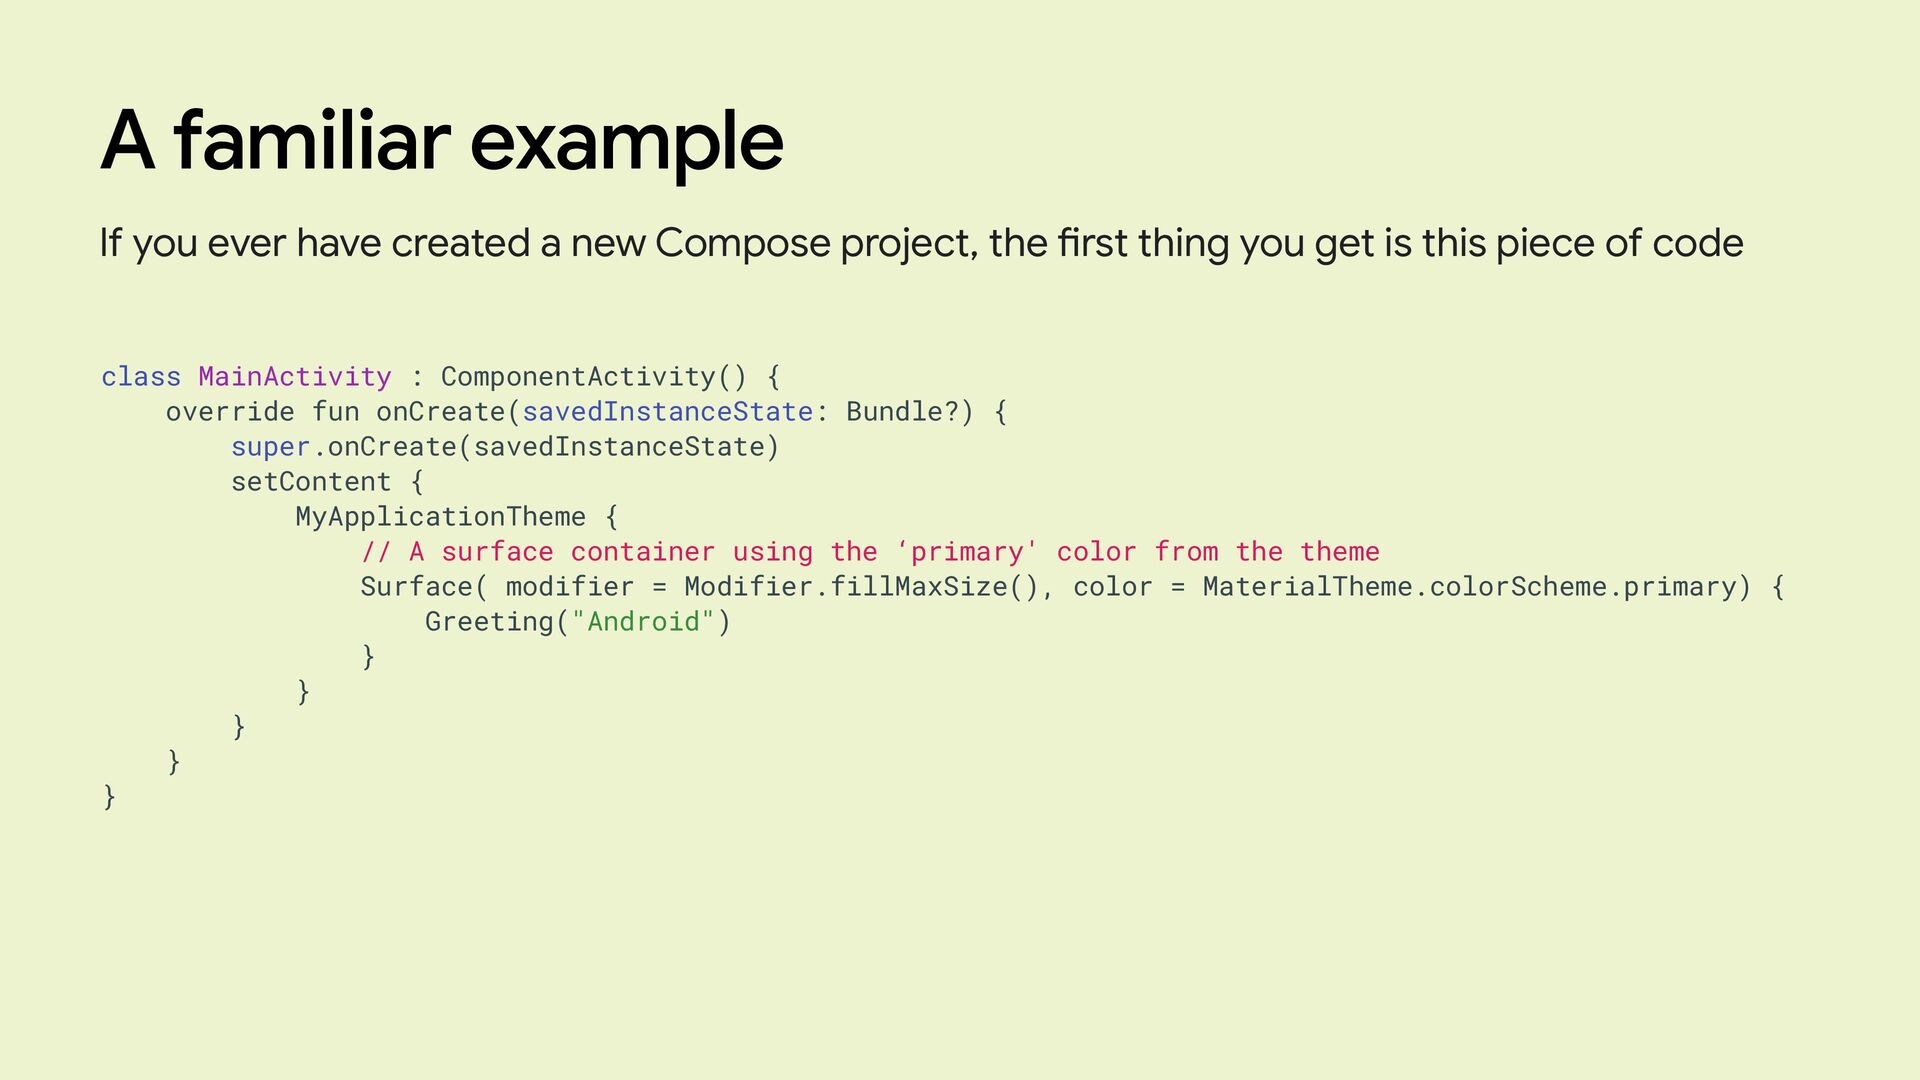The image size is (1920, 1080).
Task: Click the "MyApplicationTheme" composable name
Action: click(440, 517)
